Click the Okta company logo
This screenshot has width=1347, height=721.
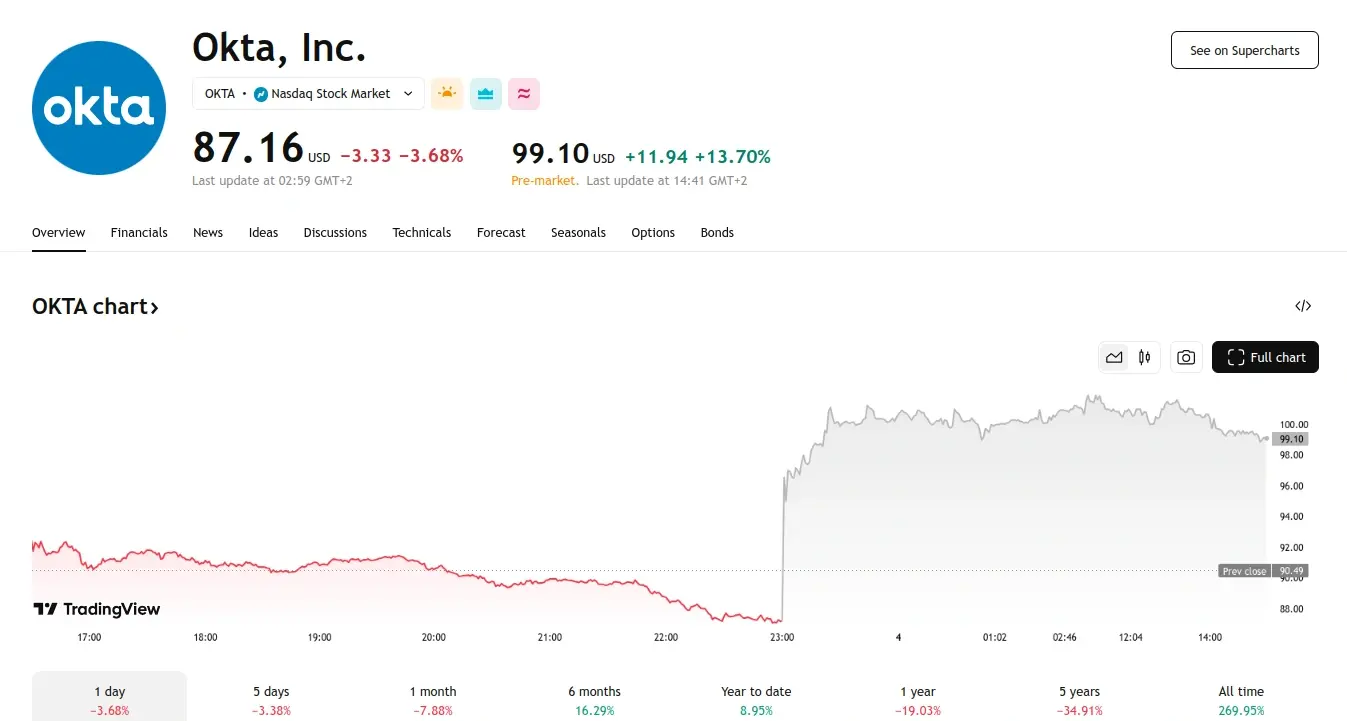coord(99,108)
